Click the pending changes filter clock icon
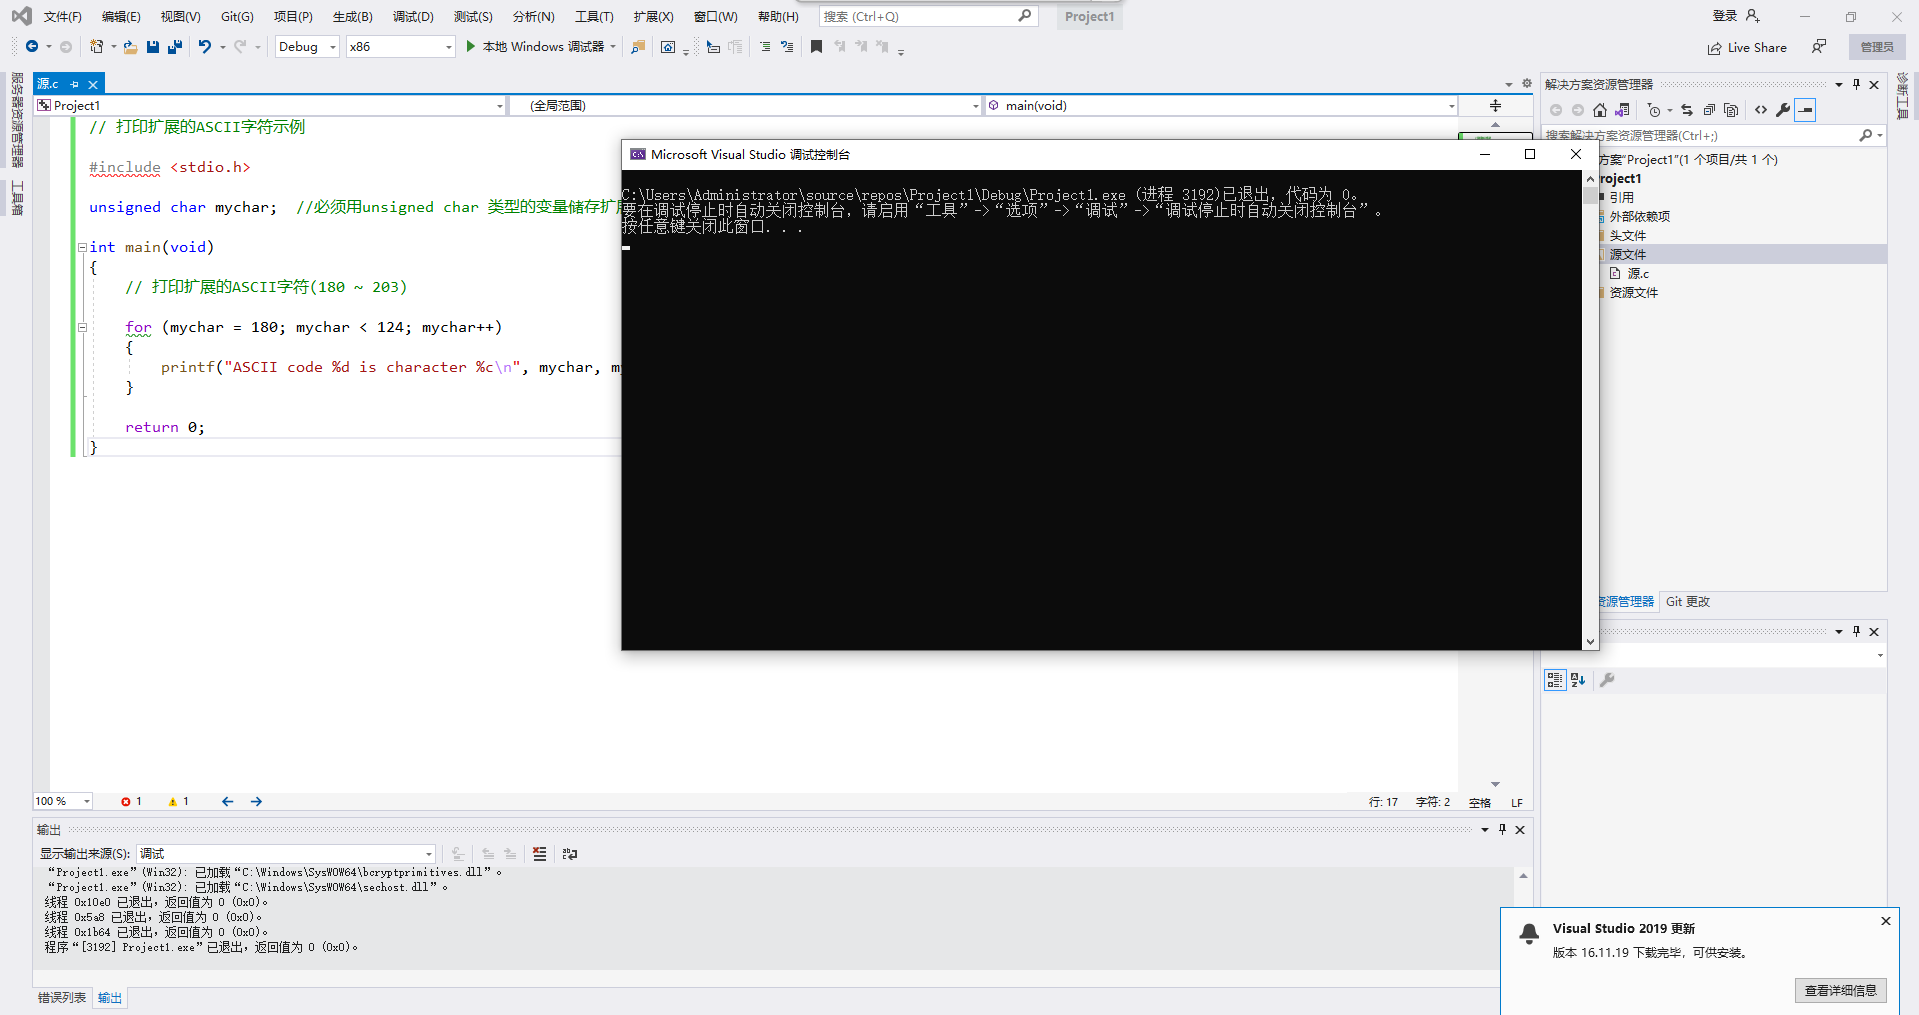This screenshot has height=1015, width=1919. coord(1654,110)
